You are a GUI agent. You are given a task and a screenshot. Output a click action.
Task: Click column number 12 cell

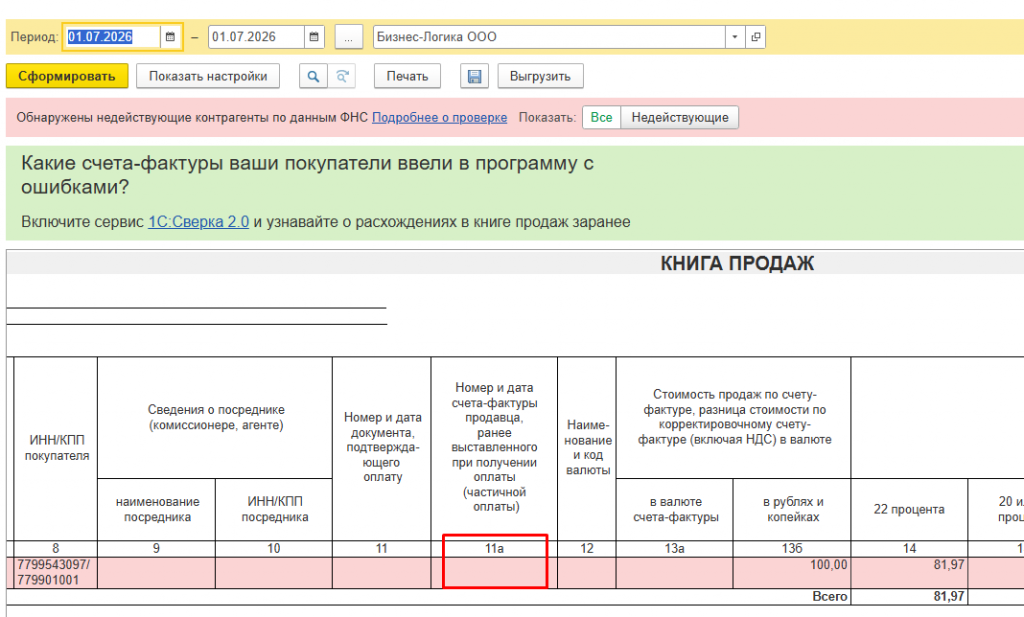pyautogui.click(x=587, y=548)
